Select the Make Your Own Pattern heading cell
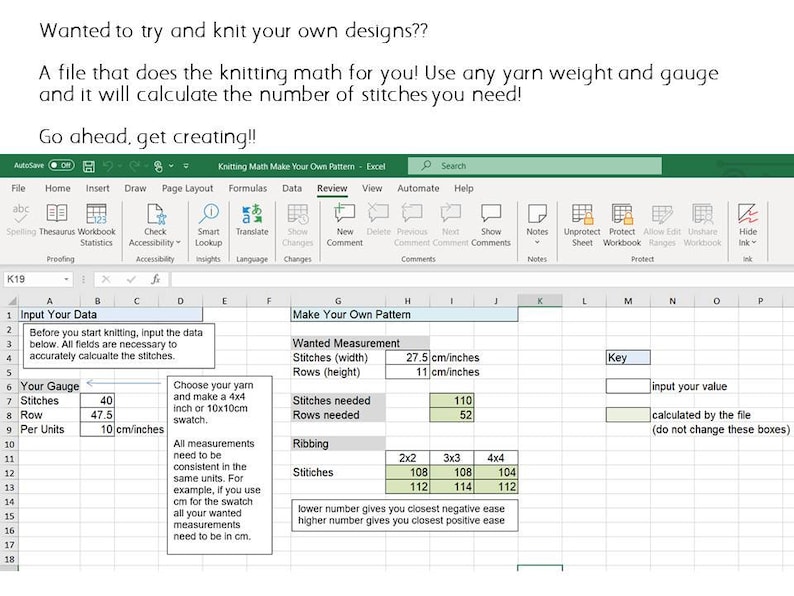The height and width of the screenshot is (596, 794). coord(405,314)
